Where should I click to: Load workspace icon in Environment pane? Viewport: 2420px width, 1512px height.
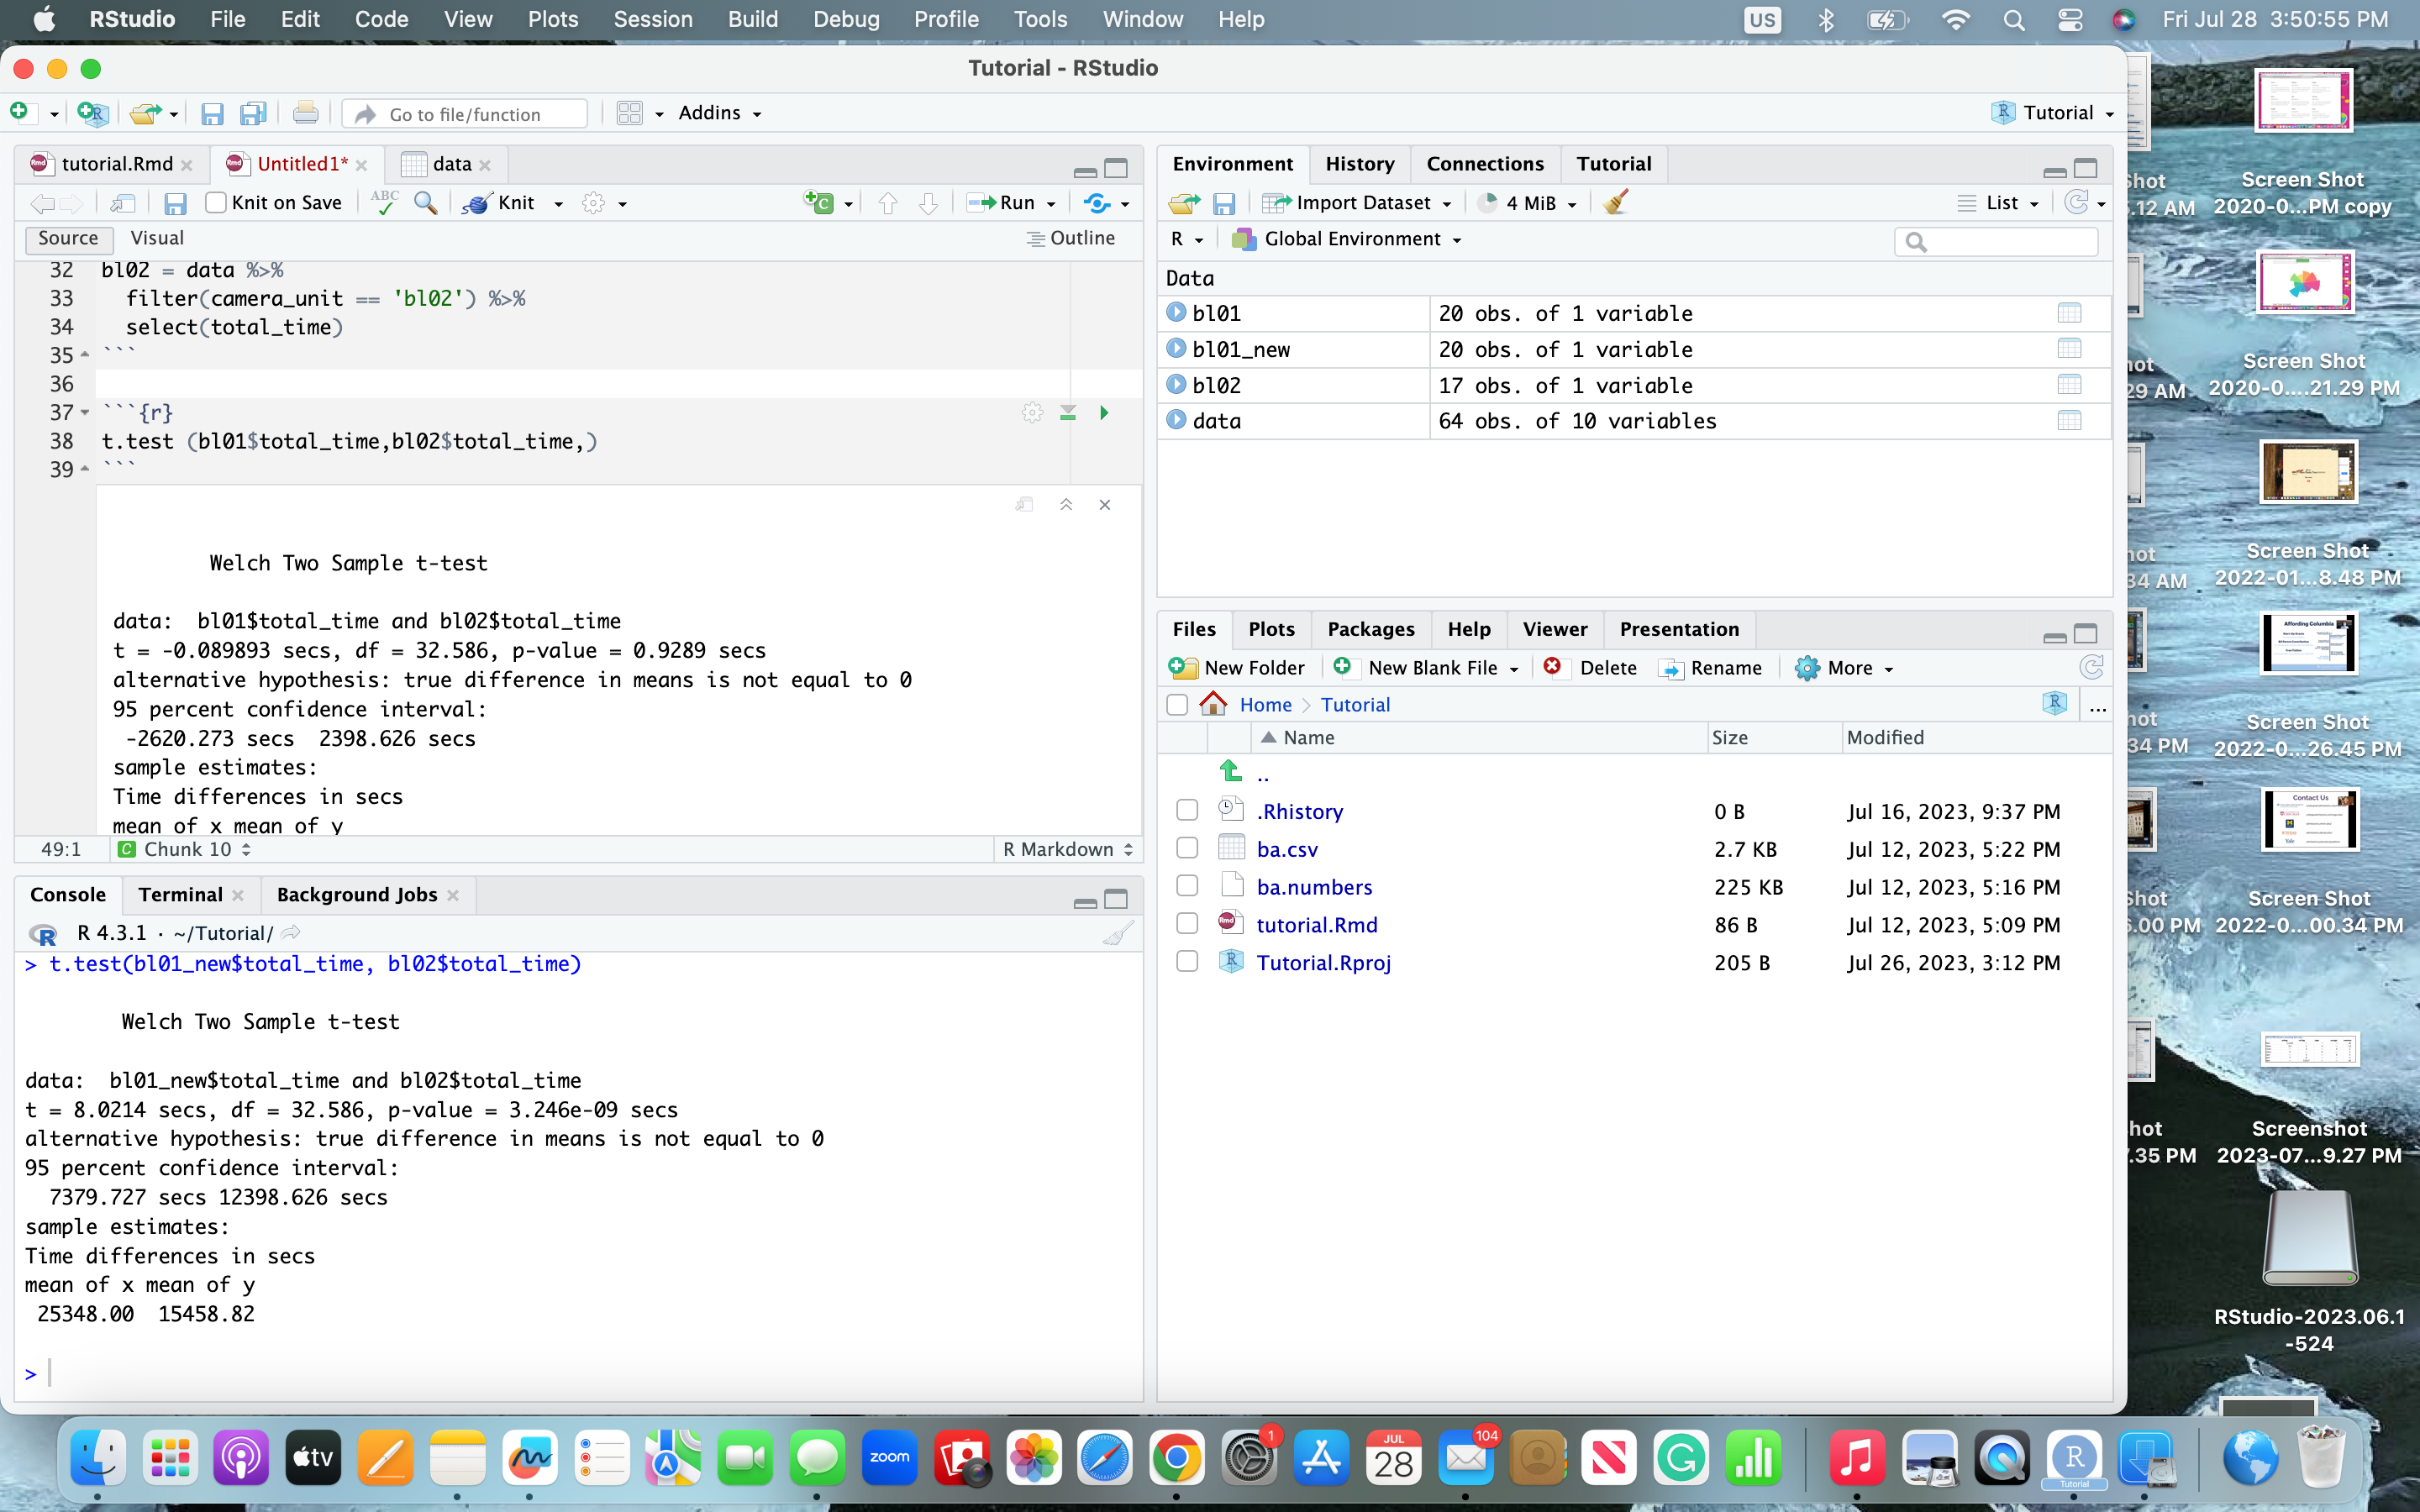[x=1184, y=203]
